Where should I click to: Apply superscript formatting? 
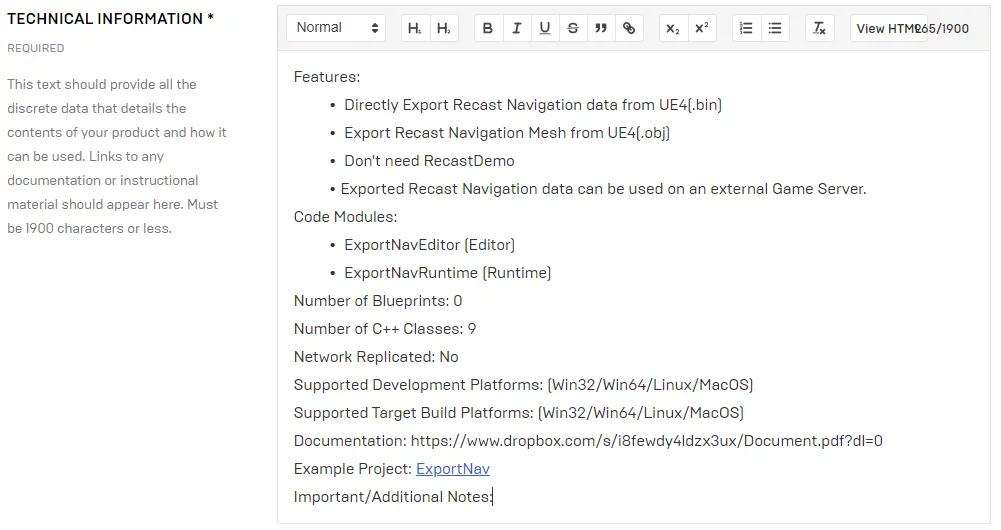pyautogui.click(x=702, y=29)
